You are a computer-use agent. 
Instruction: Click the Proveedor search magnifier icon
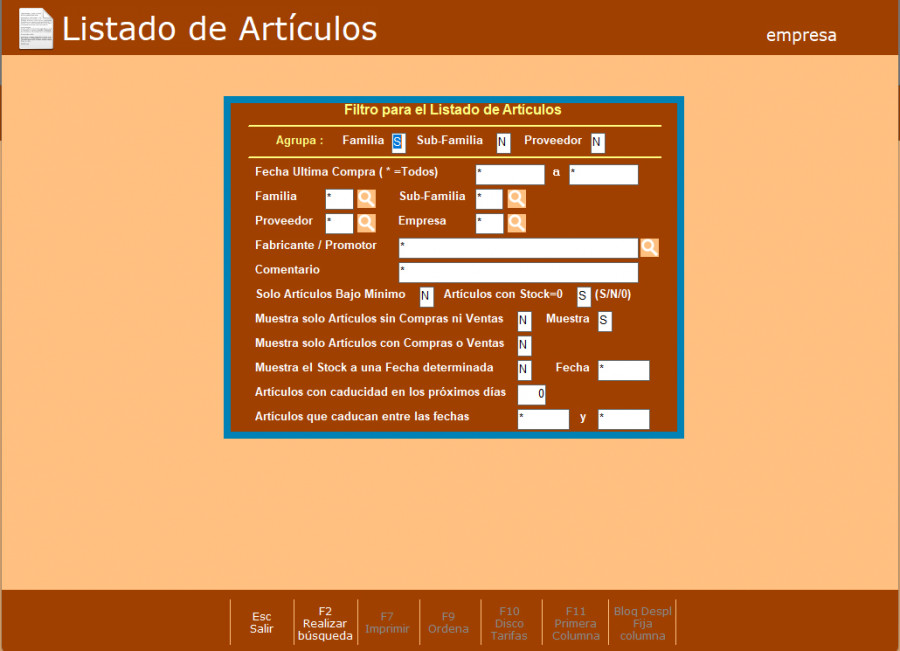pos(366,223)
